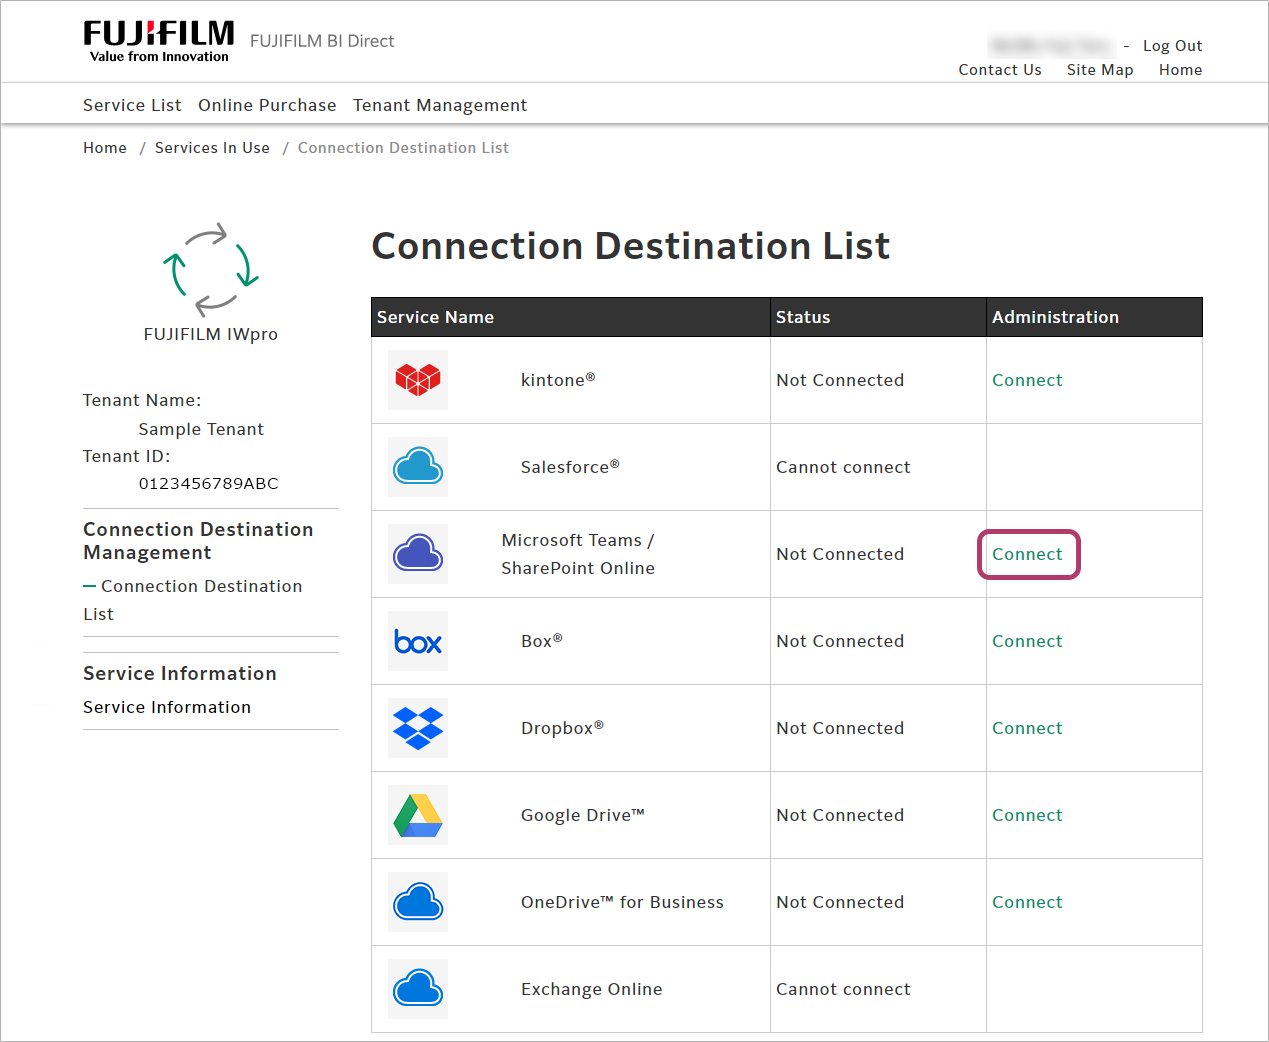The image size is (1269, 1042).
Task: Click Salesforce's Cannot connect status
Action: click(843, 467)
